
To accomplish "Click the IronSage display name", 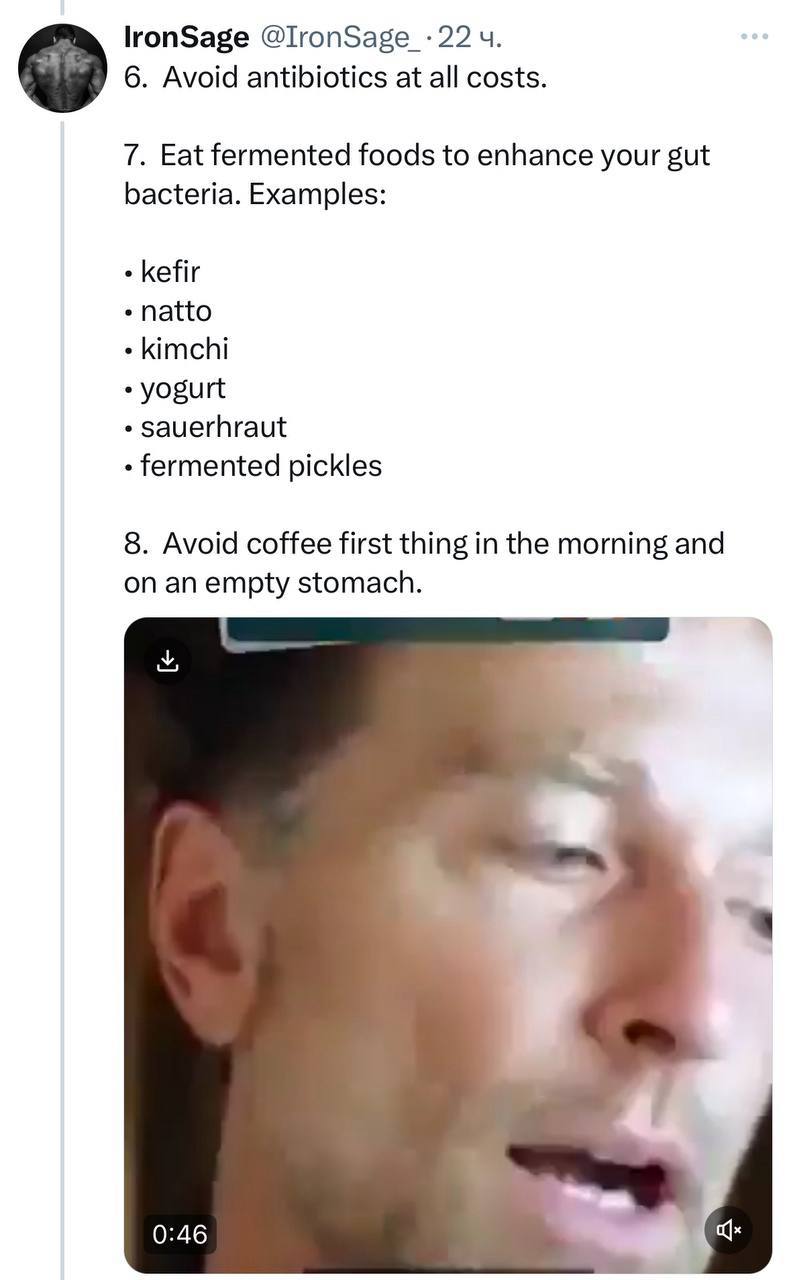I will pos(186,38).
